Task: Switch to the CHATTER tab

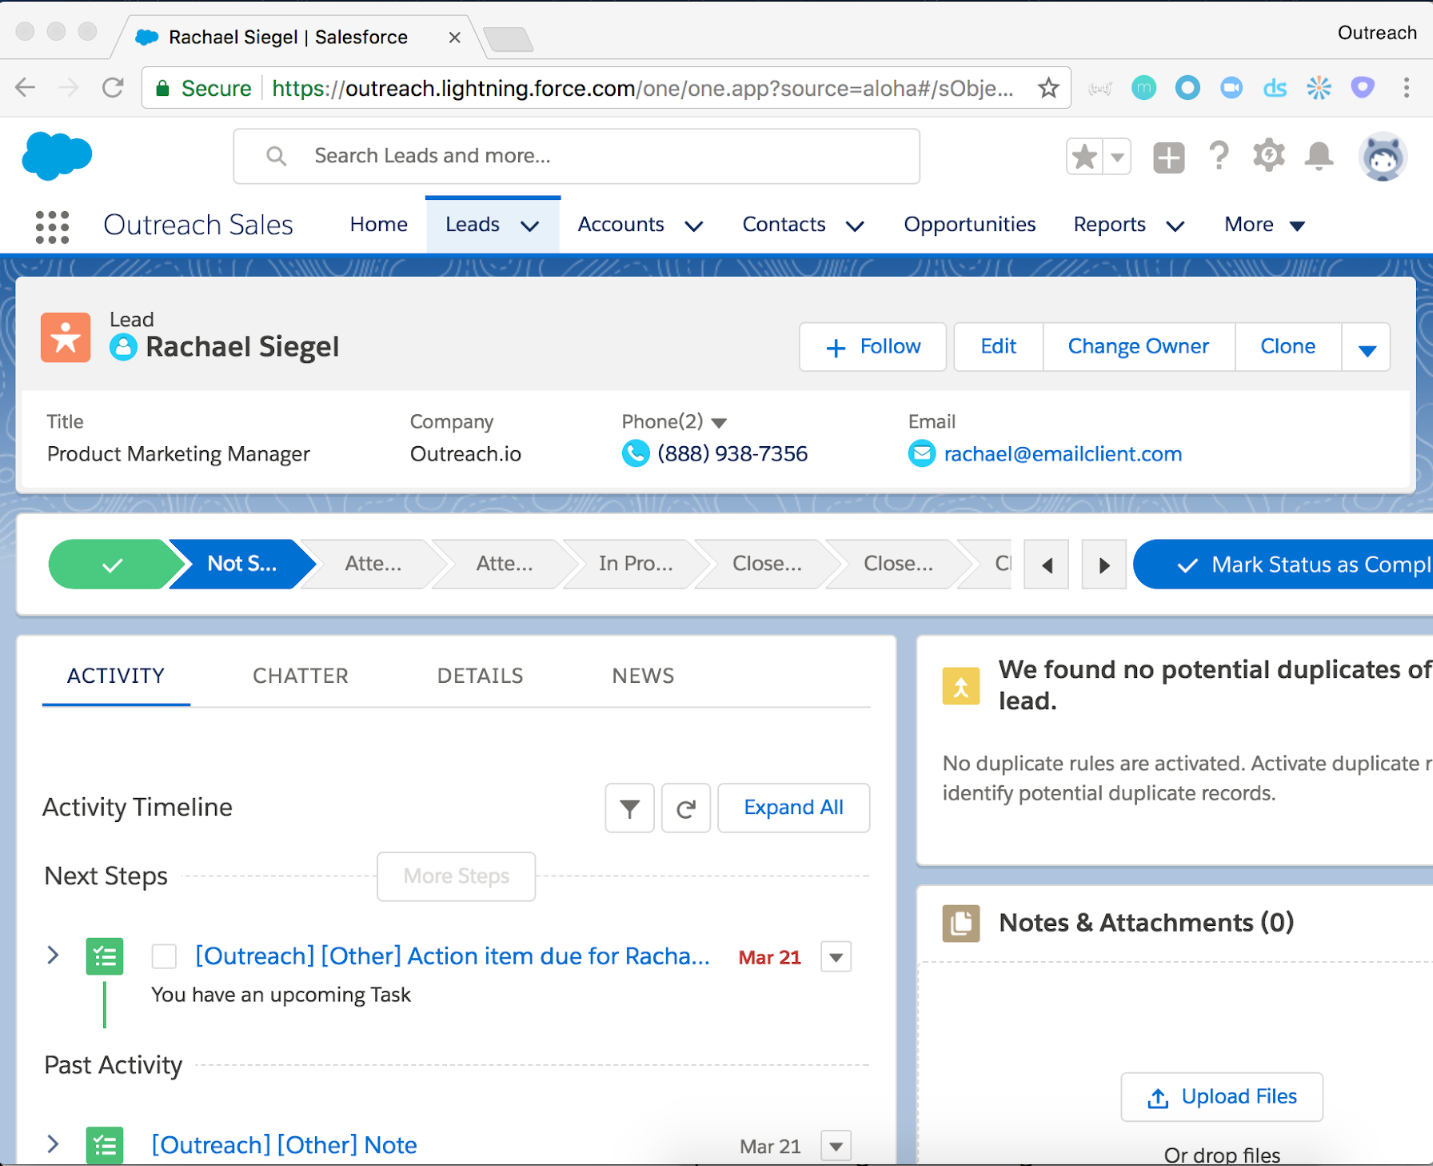Action: pyautogui.click(x=300, y=676)
